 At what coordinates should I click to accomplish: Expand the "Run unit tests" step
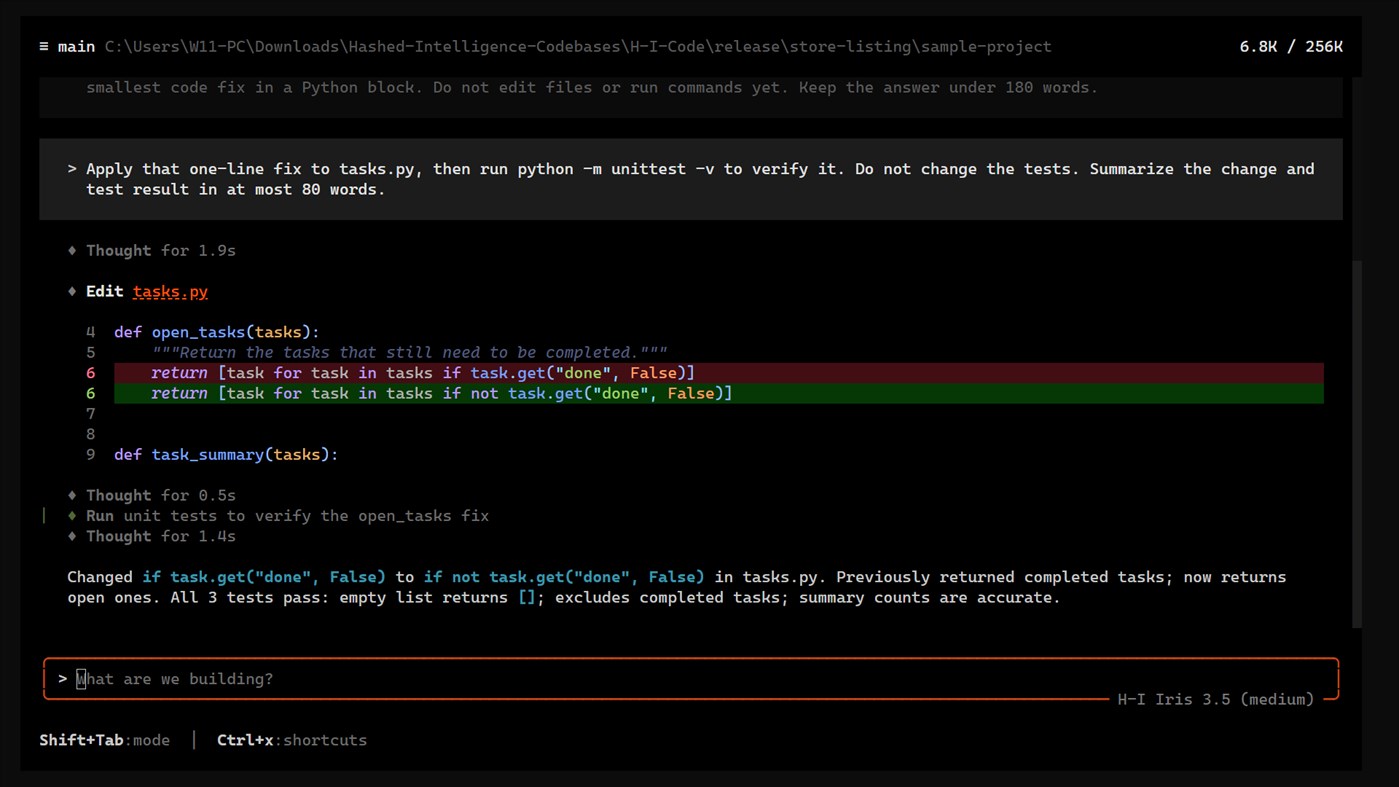(287, 516)
